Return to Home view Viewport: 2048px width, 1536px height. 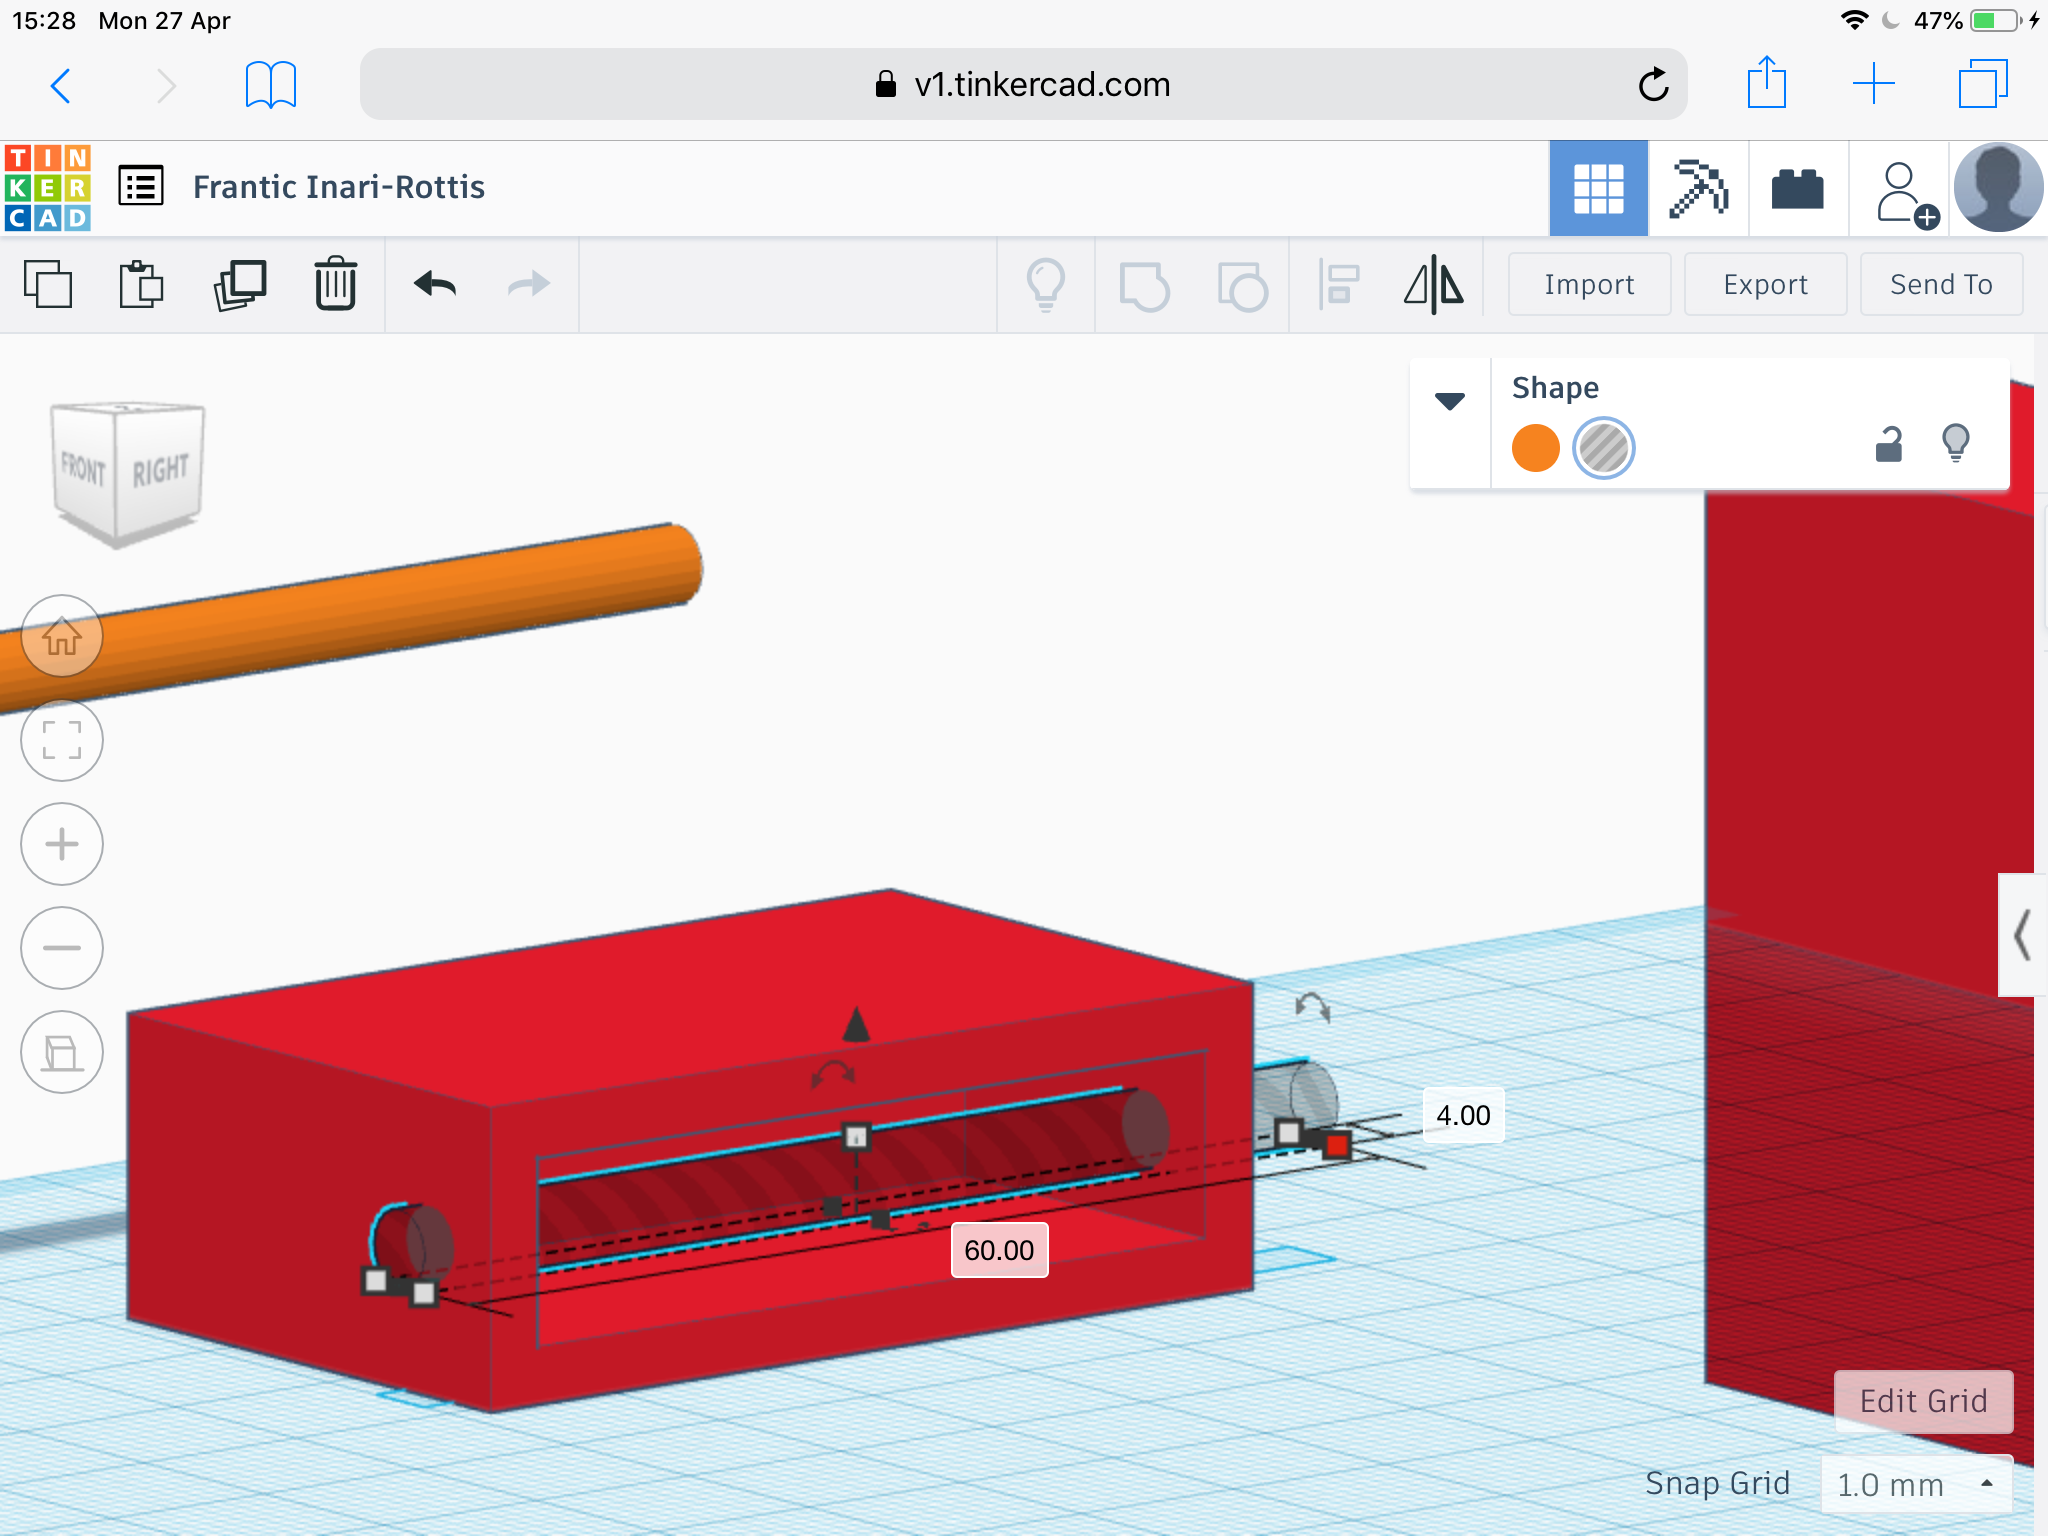[x=62, y=636]
